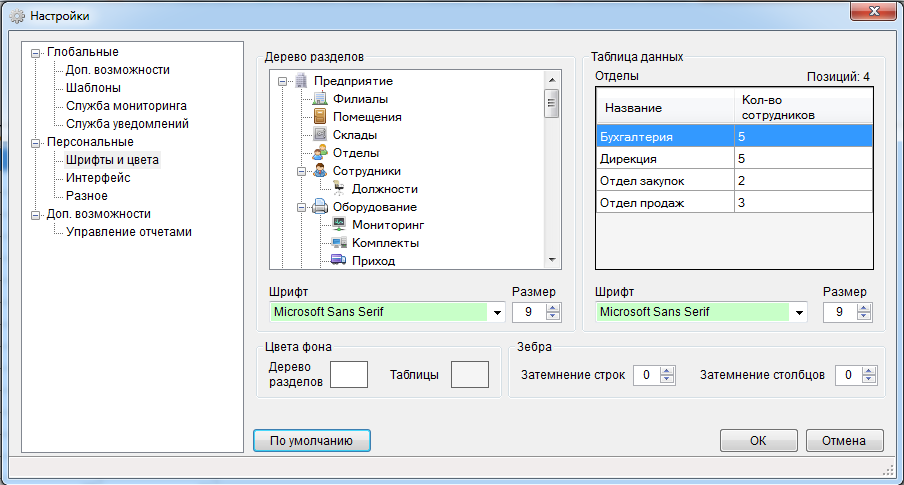Confirm settings with the OK button
The width and height of the screenshot is (904, 485).
[759, 441]
